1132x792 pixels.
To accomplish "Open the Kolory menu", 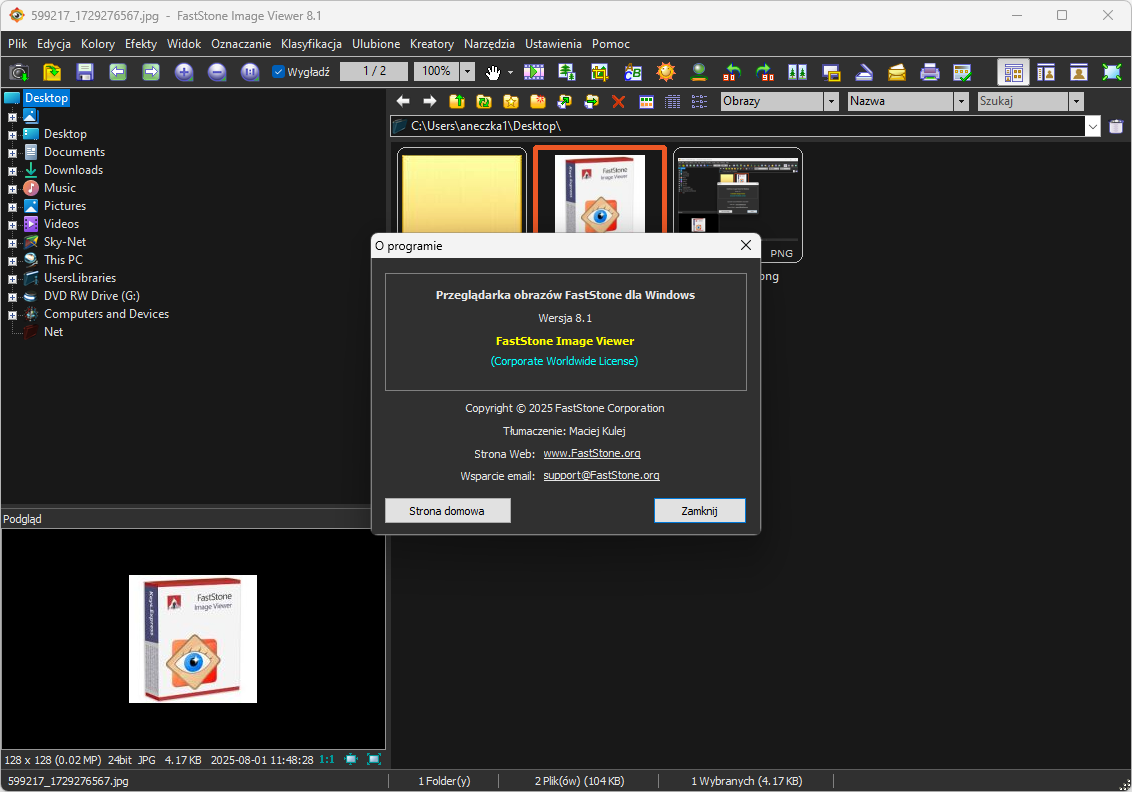I will pyautogui.click(x=98, y=44).
